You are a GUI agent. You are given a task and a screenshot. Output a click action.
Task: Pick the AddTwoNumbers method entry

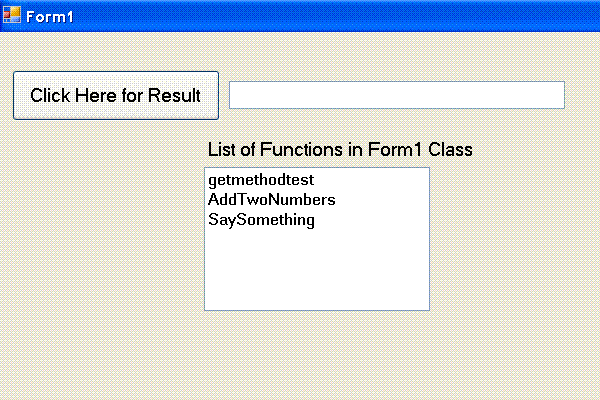[272, 200]
